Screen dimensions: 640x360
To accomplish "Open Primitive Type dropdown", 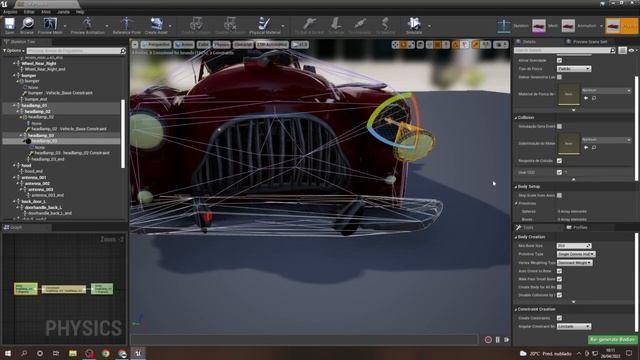I will click(x=576, y=254).
